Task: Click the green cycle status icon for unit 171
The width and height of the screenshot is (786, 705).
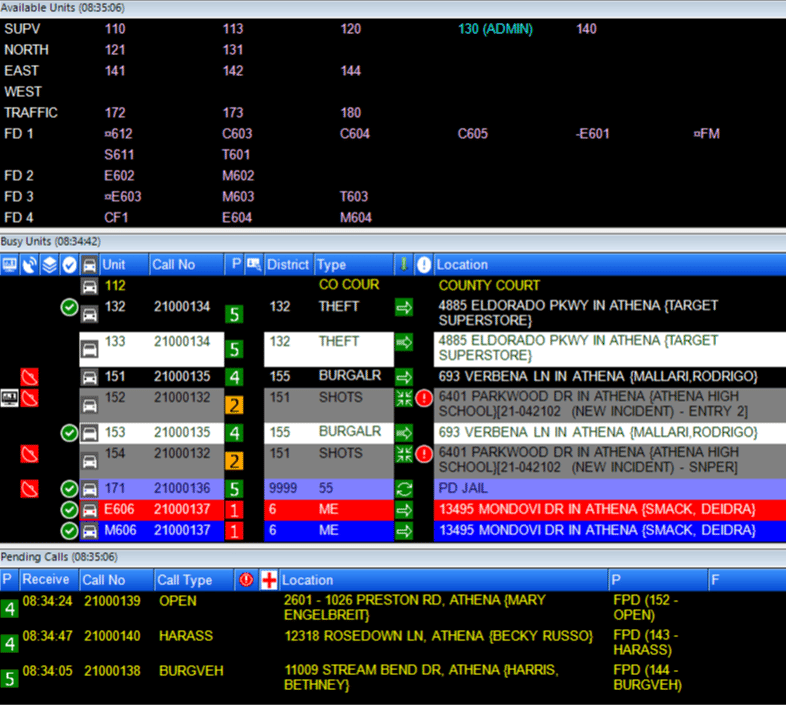Action: pyautogui.click(x=405, y=490)
